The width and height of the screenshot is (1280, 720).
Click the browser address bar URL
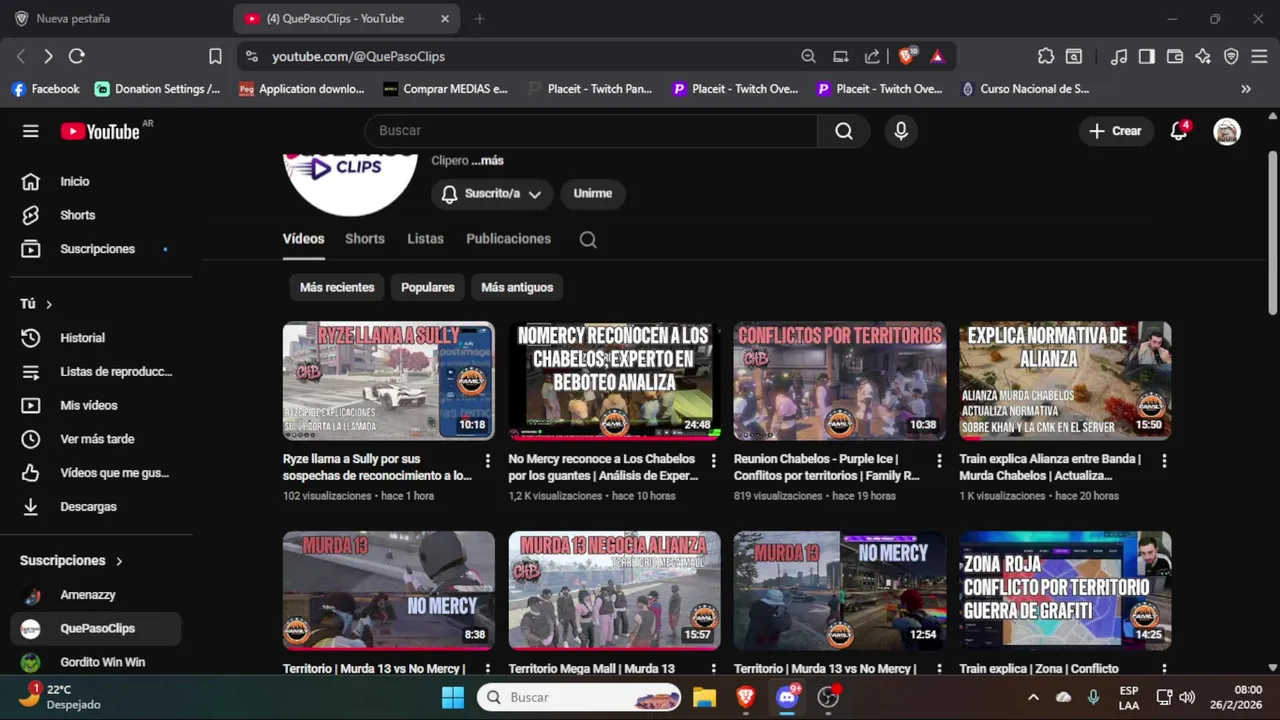pyautogui.click(x=359, y=57)
